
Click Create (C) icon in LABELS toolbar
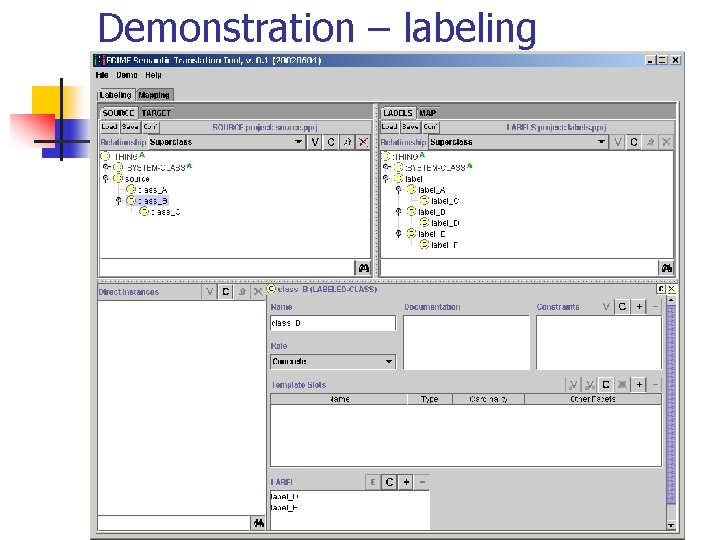(x=634, y=142)
